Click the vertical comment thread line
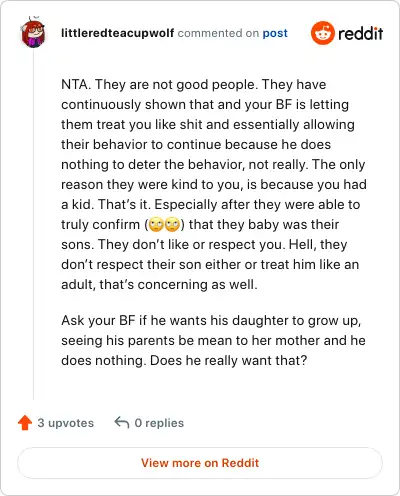This screenshot has width=400, height=496. pos(33,224)
